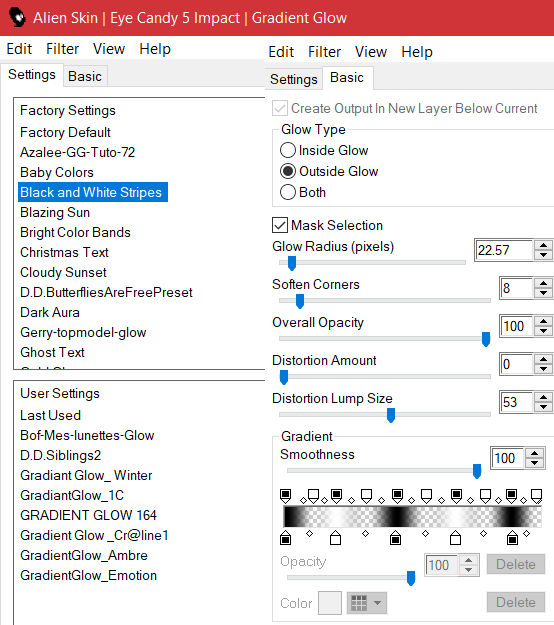Viewport: 554px width, 625px height.
Task: Select the Baby Colors preset
Action: pos(57,172)
